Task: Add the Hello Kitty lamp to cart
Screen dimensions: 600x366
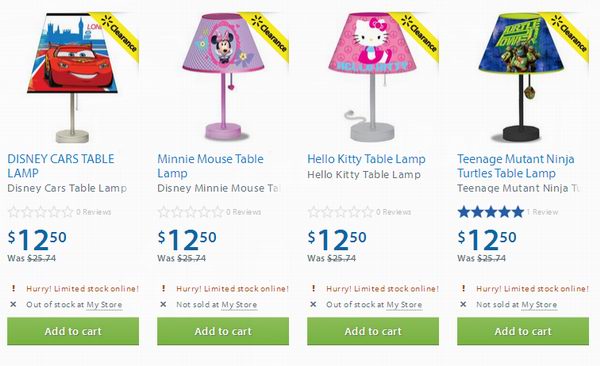Action: tap(373, 331)
